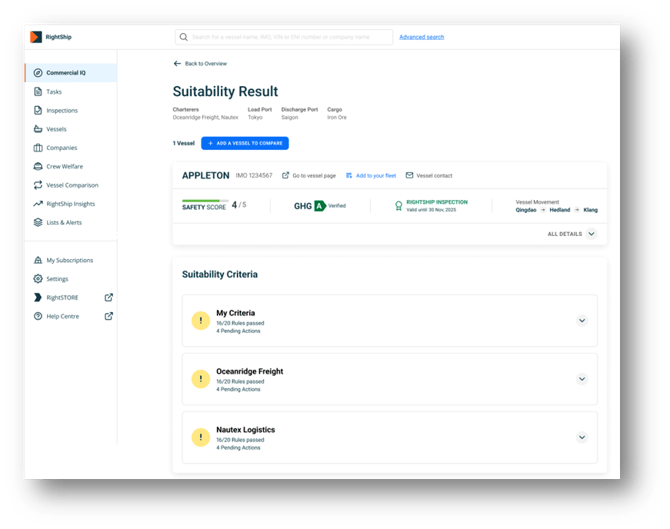Click the Oceanridge Freight warning icon
Screen dimensions: 670x529
[199, 378]
